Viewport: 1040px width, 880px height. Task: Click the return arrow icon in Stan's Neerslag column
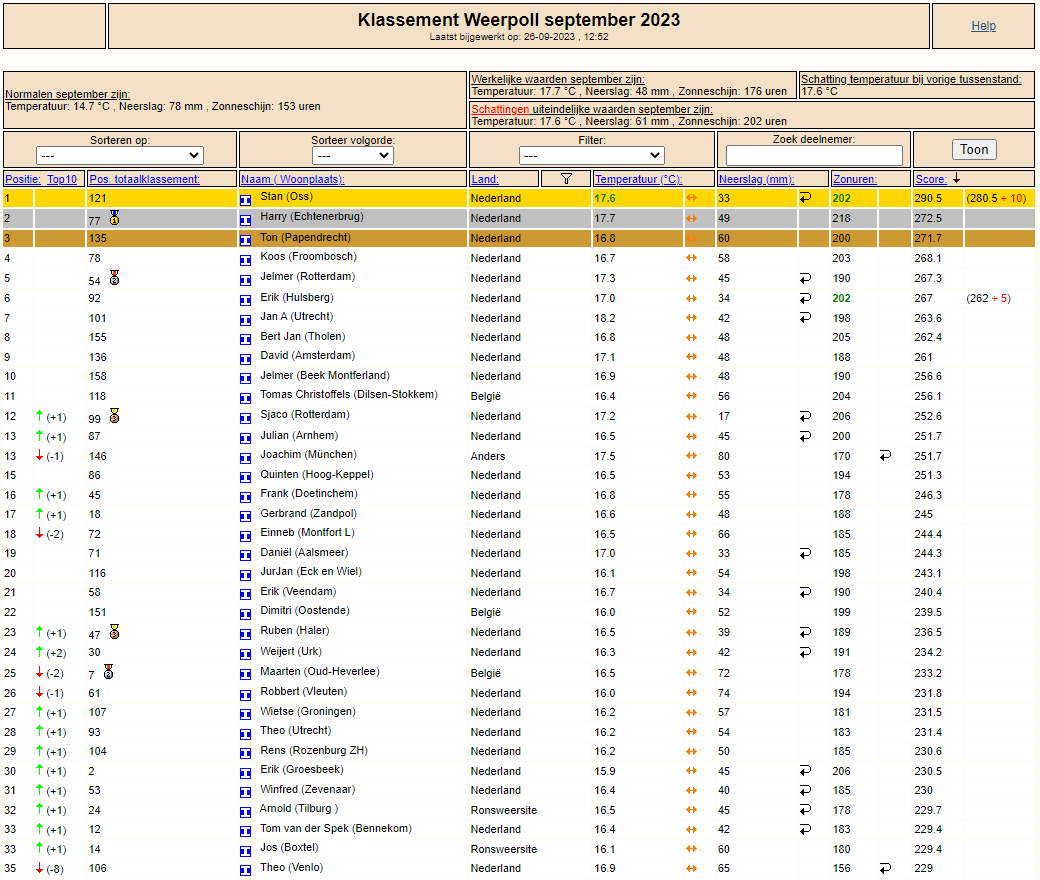click(805, 199)
